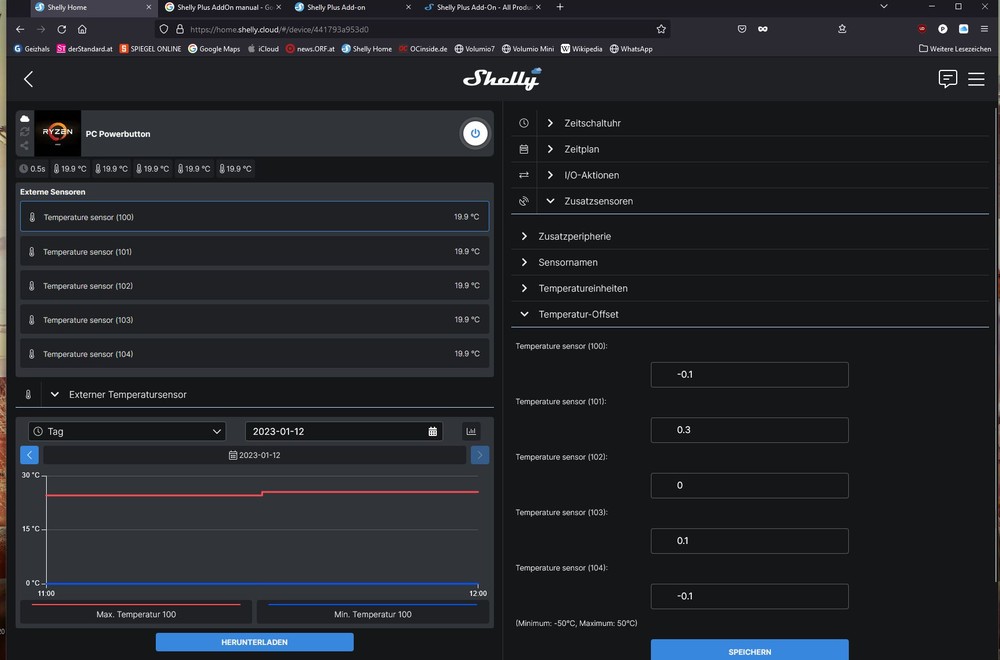Click the calendar icon in date field
The image size is (1000, 660).
point(432,431)
